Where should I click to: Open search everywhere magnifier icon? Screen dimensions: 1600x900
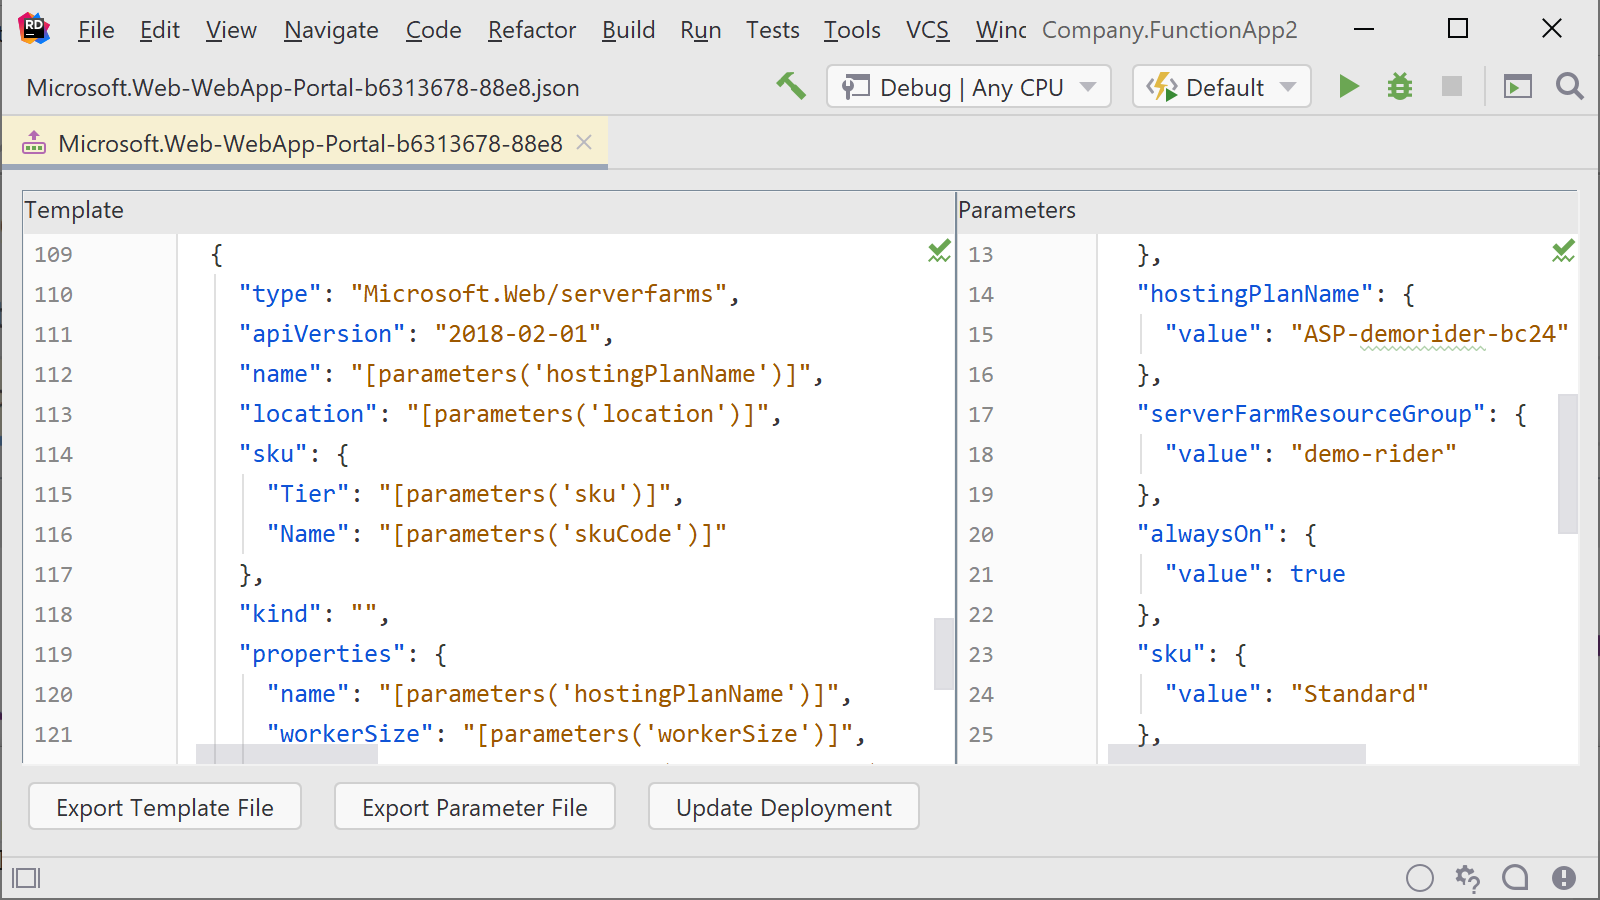pyautogui.click(x=1569, y=87)
